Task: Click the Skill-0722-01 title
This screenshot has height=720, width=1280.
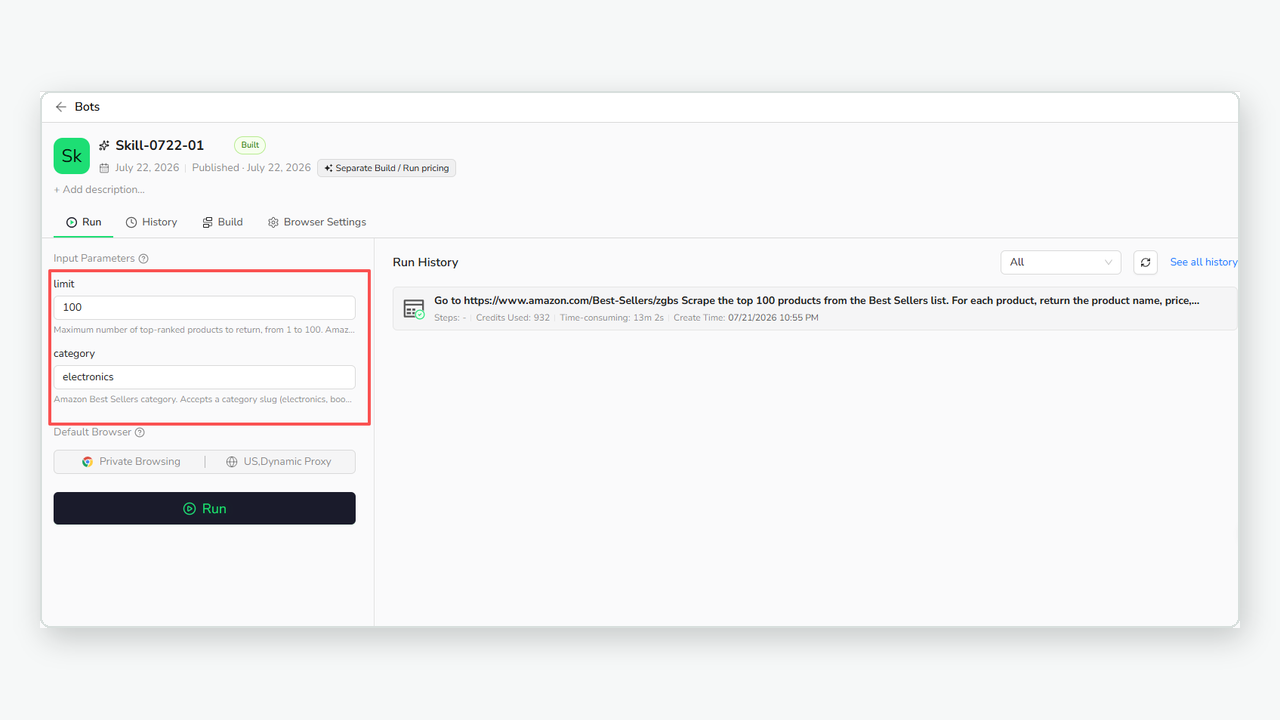Action: 160,145
